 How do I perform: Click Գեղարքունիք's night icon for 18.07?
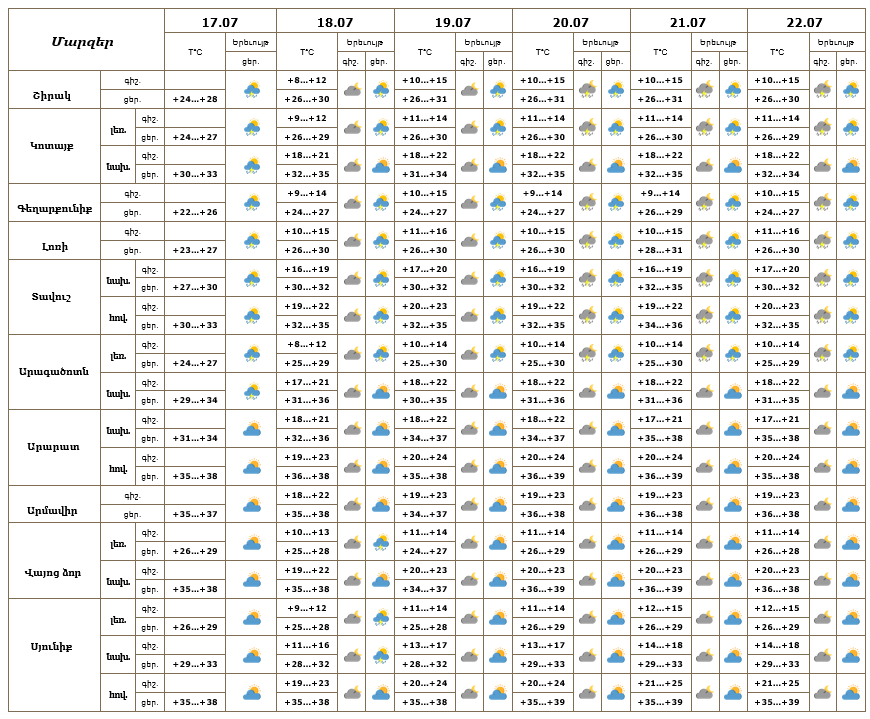click(x=352, y=203)
